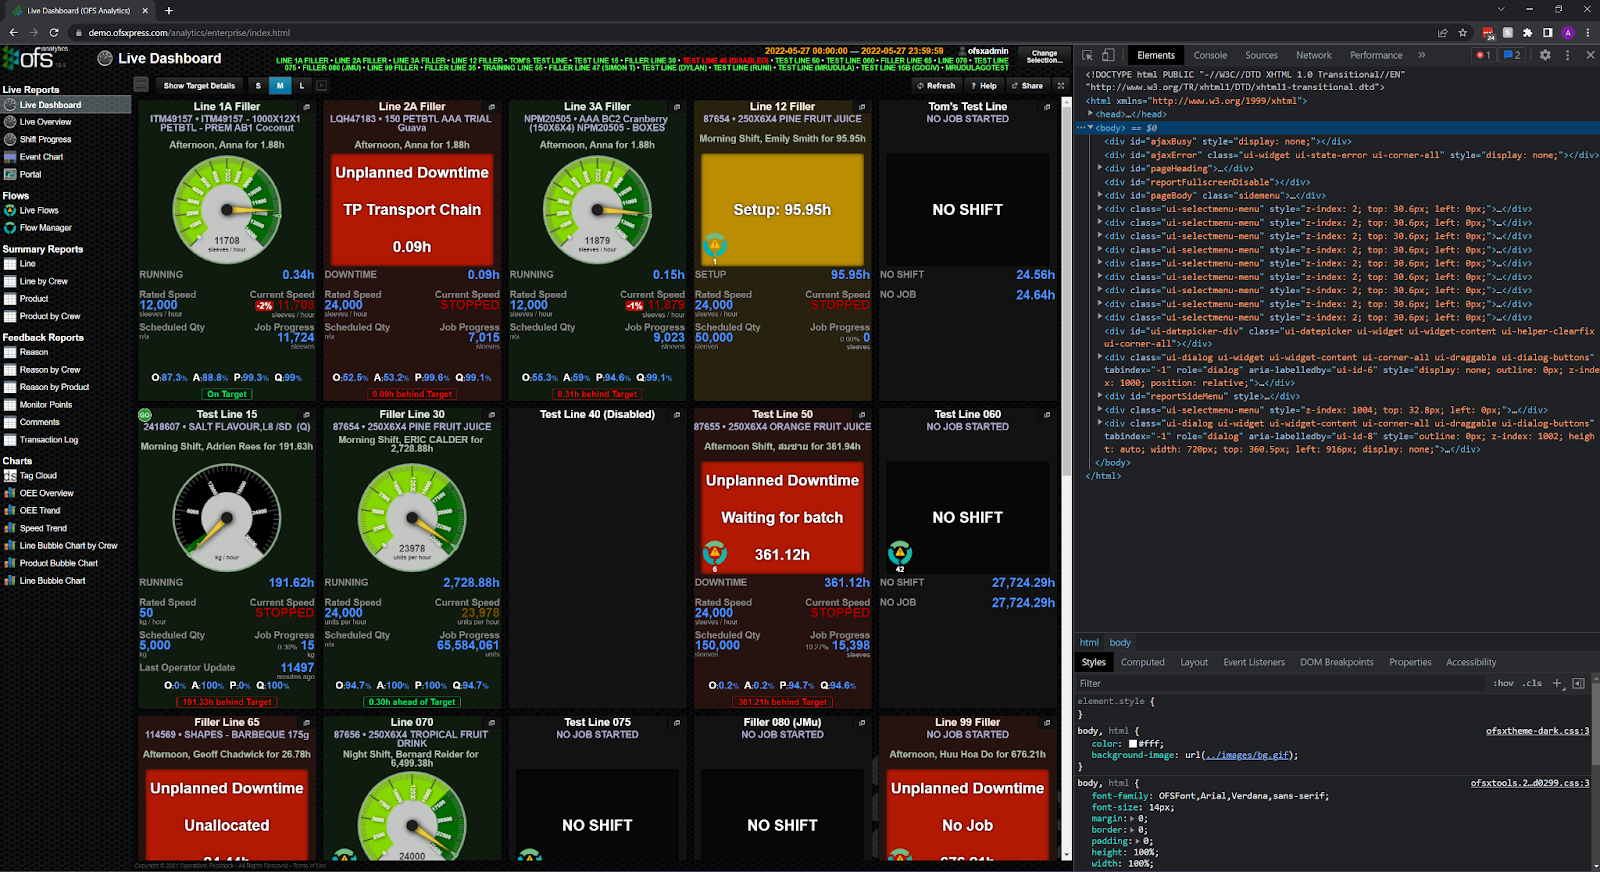Switch to the Console tab
This screenshot has height=872, width=1600.
click(1210, 55)
